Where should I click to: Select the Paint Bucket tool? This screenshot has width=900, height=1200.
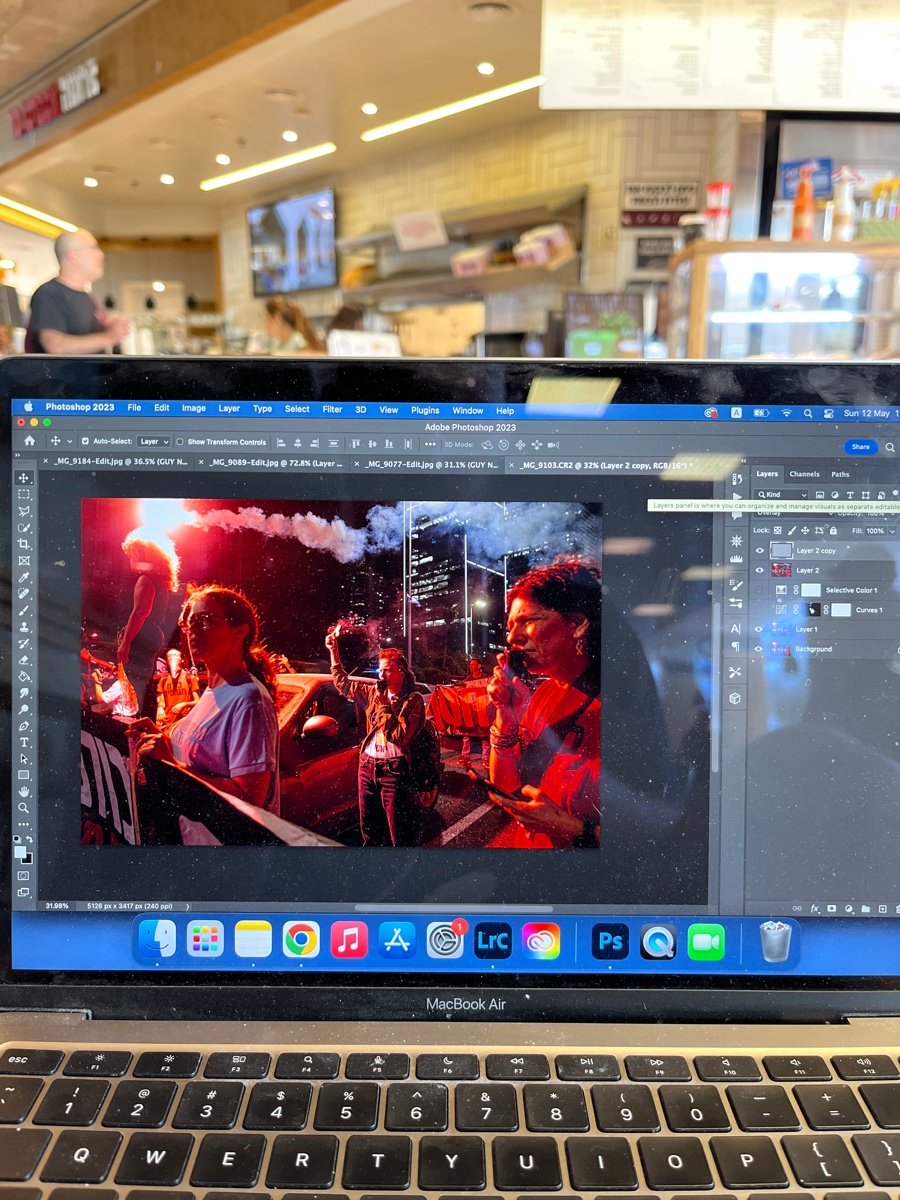click(24, 676)
